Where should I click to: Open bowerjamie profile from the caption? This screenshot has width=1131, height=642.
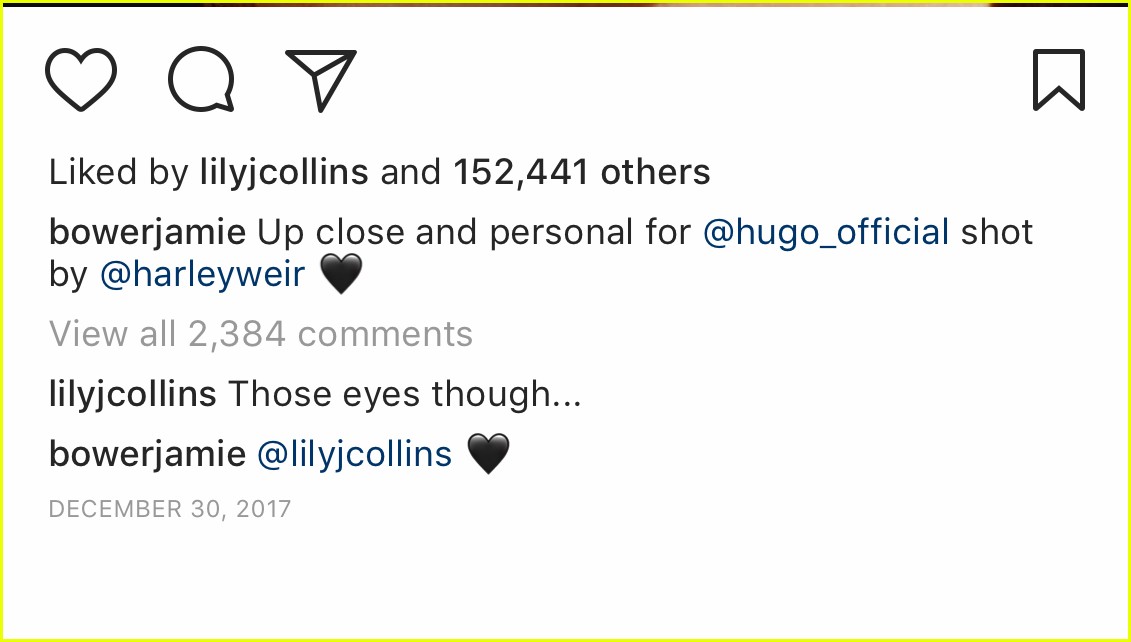coord(147,233)
